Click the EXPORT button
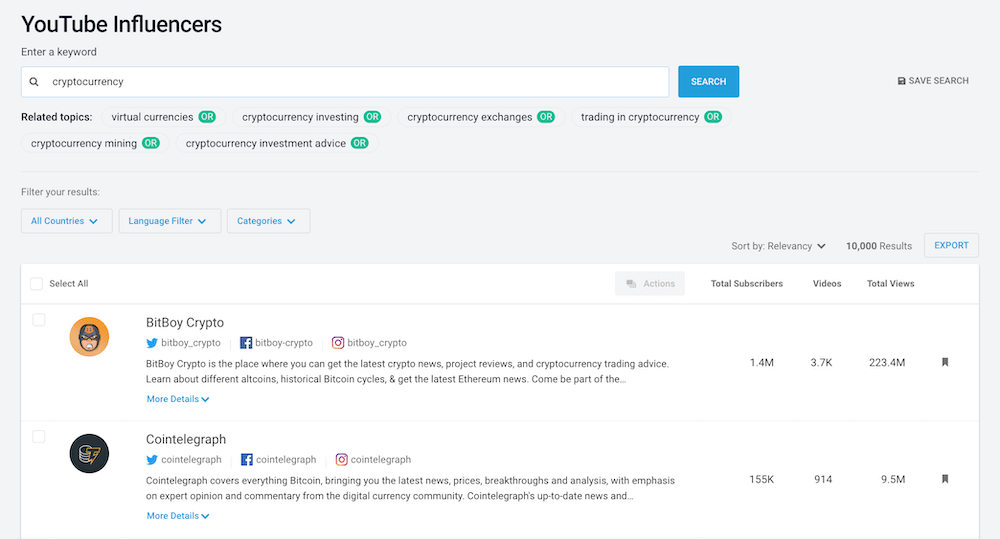Screen dimensions: 1000x539 pyautogui.click(x=951, y=246)
